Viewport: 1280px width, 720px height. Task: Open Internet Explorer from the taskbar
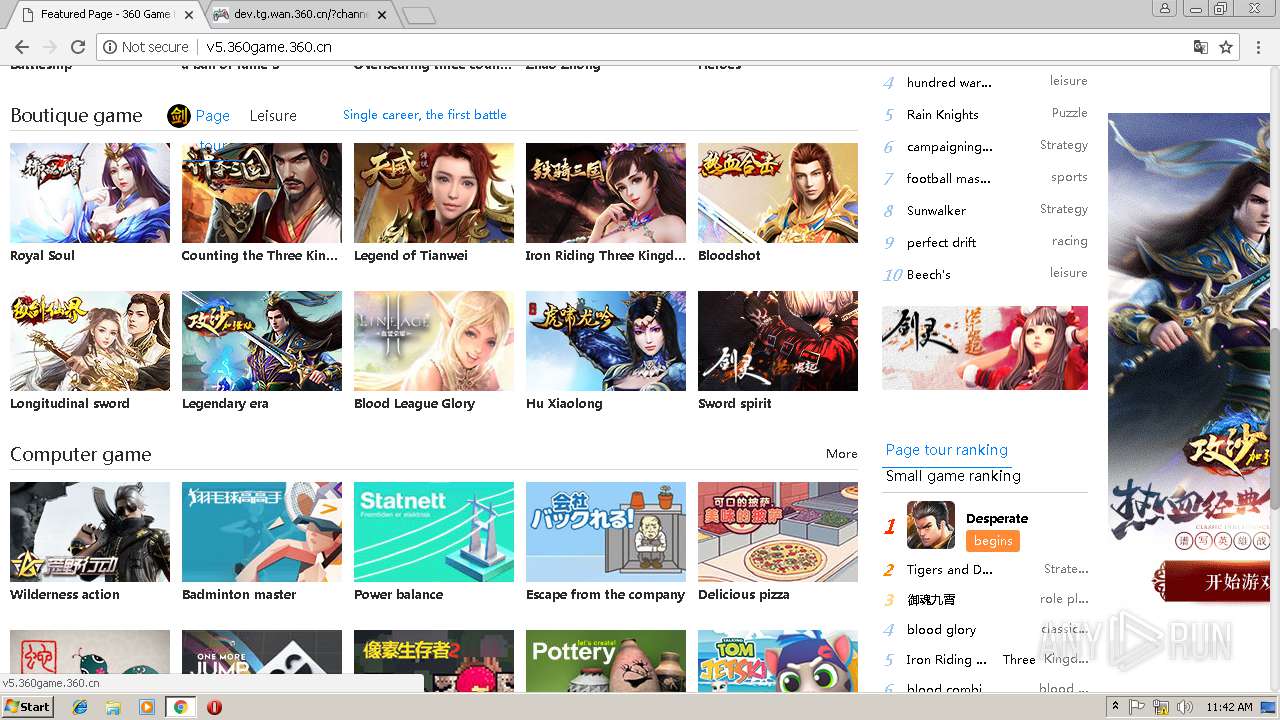click(80, 707)
